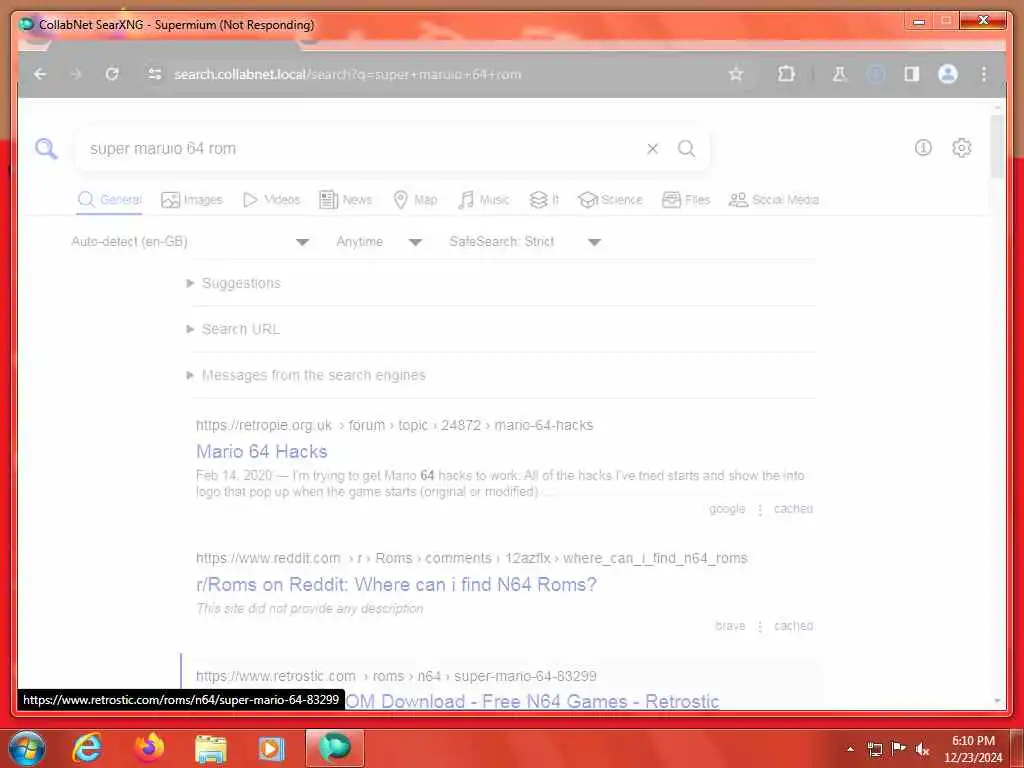Image resolution: width=1024 pixels, height=768 pixels.
Task: Open the Auto-detect (en-GB) language dropdown
Action: [x=190, y=242]
